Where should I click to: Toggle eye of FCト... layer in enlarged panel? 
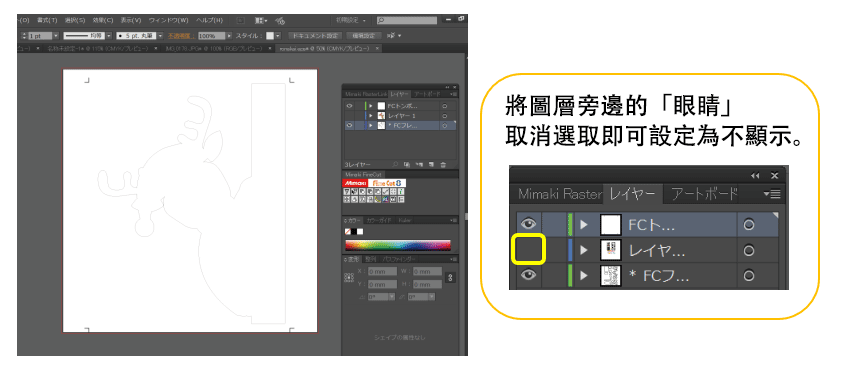[x=529, y=225]
